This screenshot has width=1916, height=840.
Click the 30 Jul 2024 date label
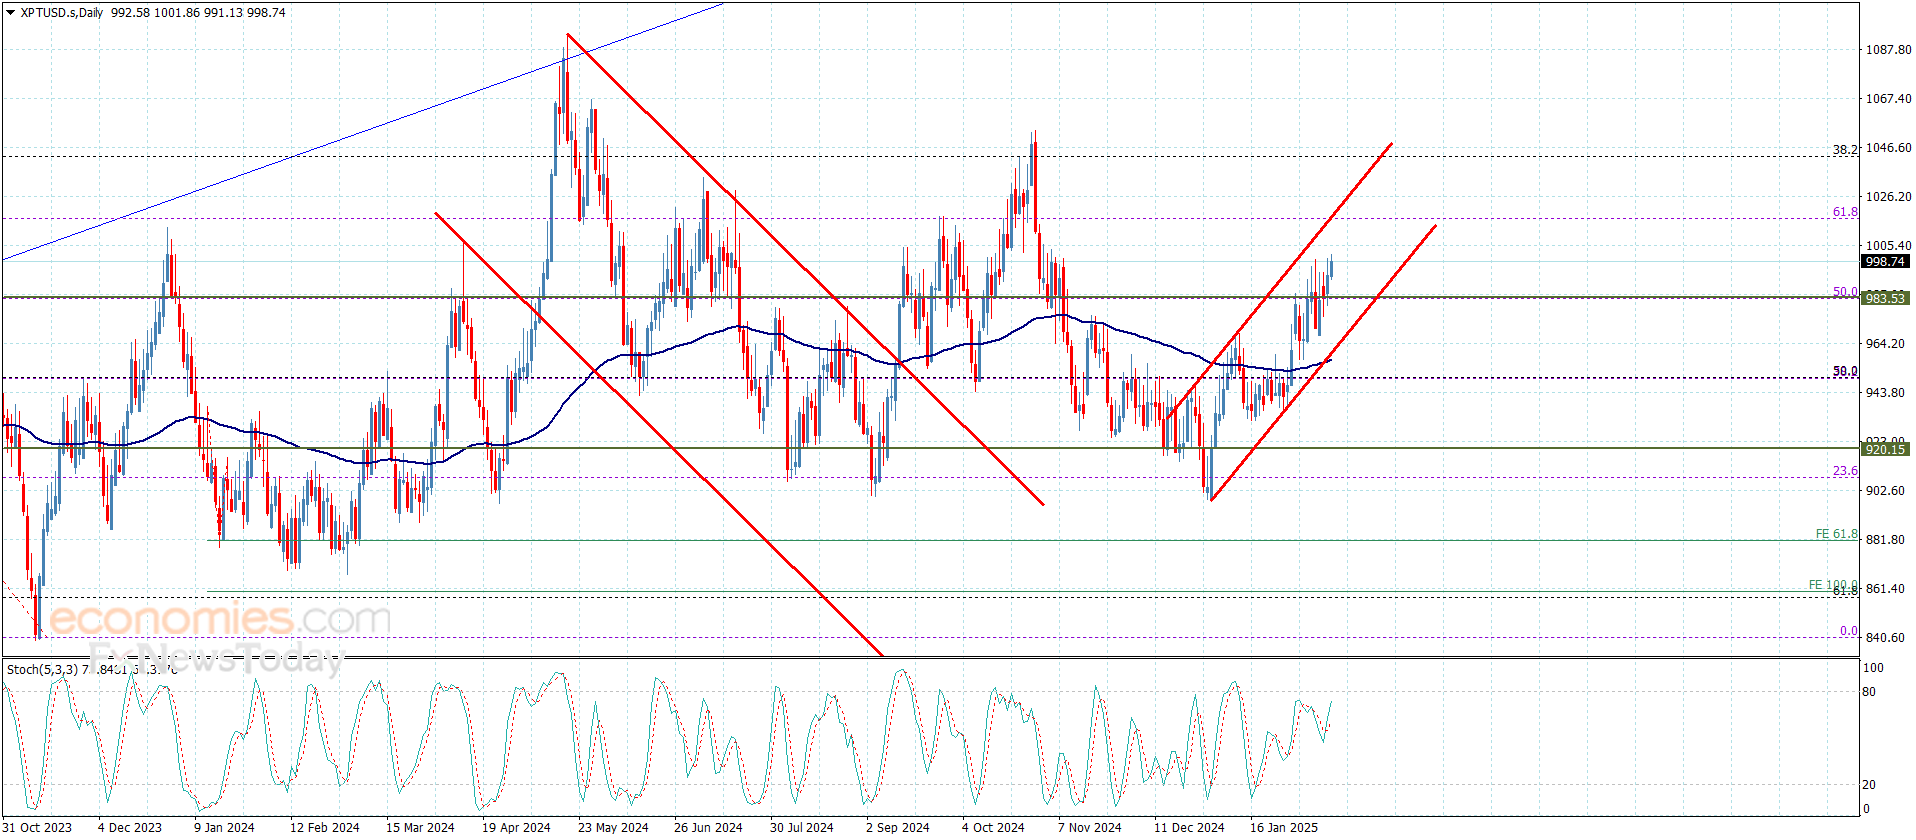coord(802,827)
